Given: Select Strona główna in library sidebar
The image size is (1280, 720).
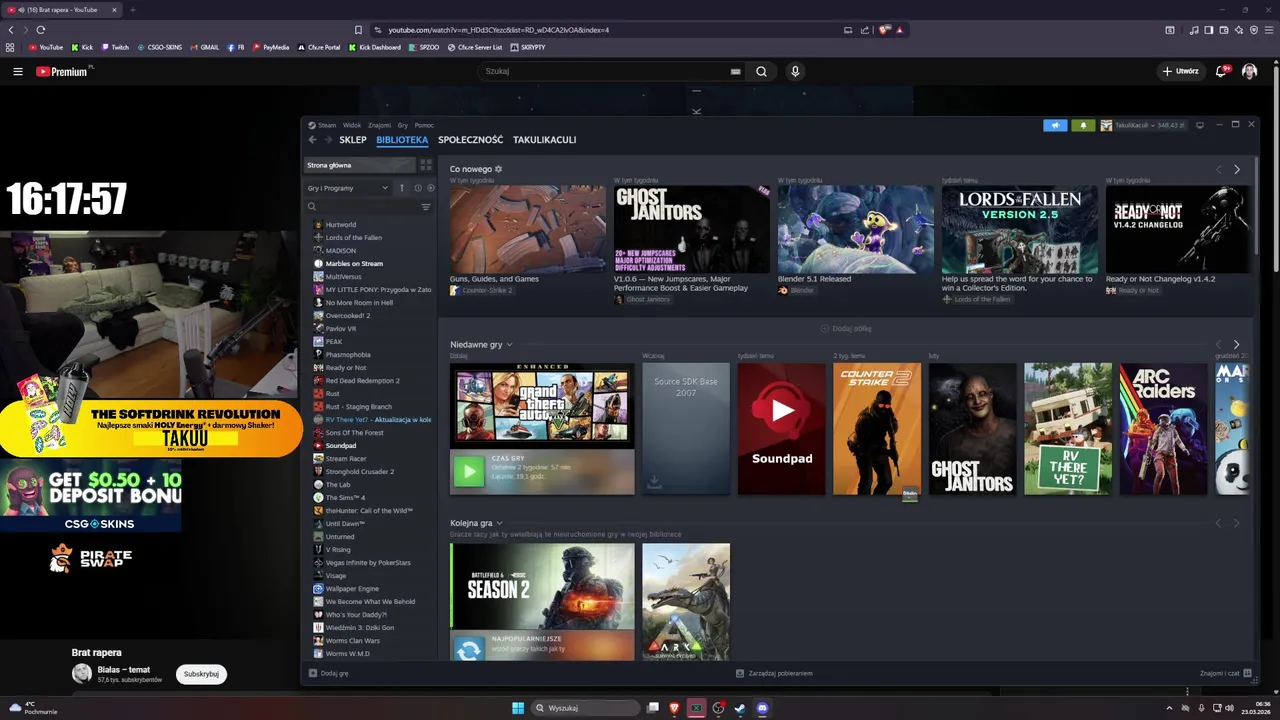Looking at the screenshot, I should [358, 165].
